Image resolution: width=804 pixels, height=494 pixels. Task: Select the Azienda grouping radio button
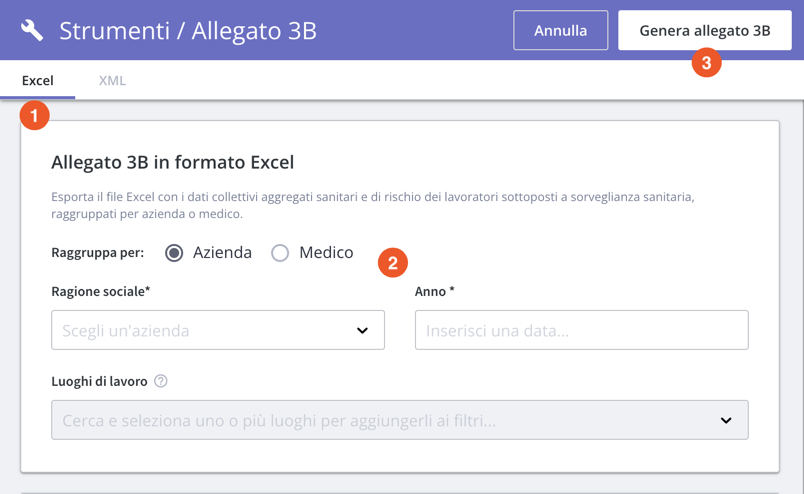pyautogui.click(x=174, y=253)
